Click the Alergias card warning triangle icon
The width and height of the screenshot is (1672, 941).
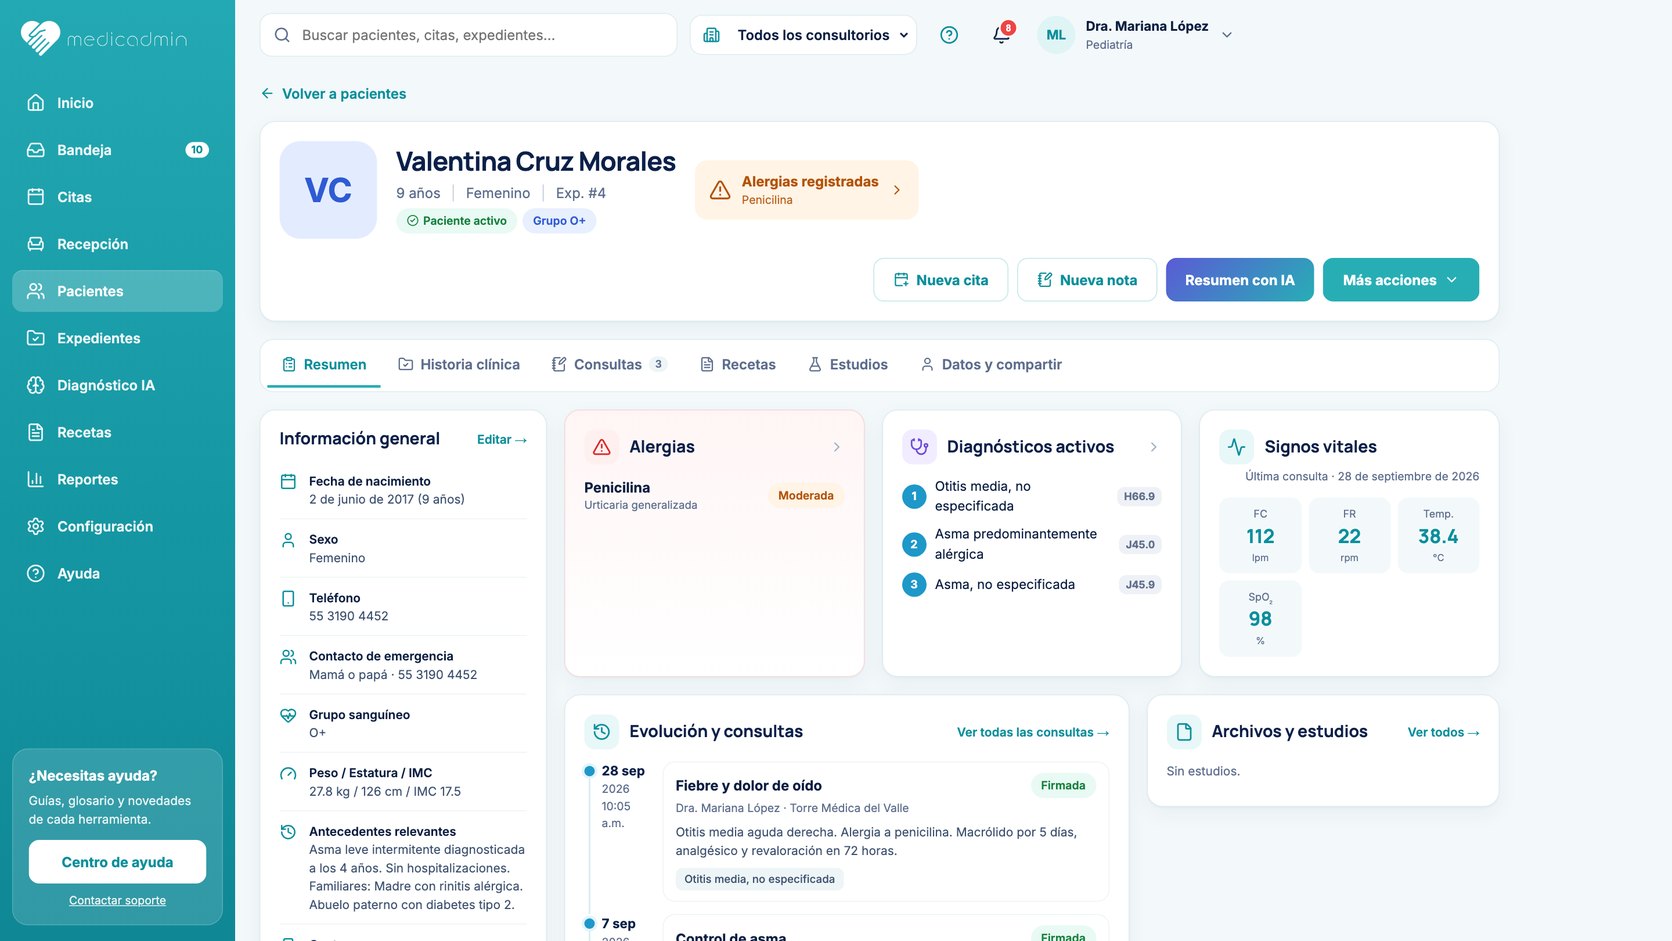click(x=602, y=447)
